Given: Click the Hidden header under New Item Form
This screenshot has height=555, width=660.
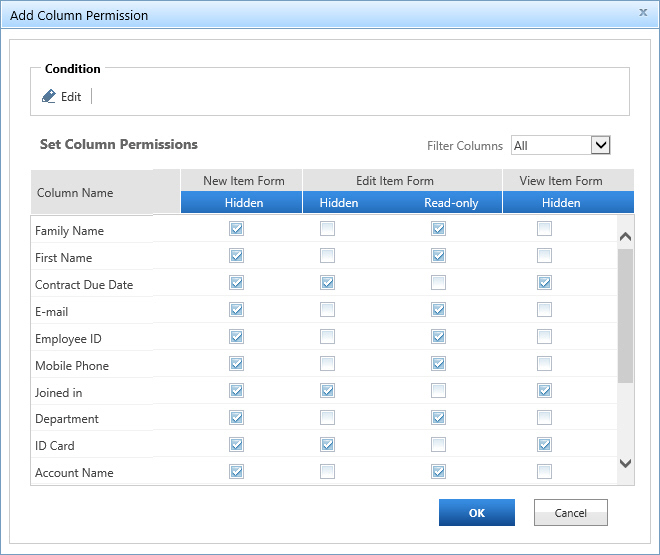Looking at the screenshot, I should click(x=243, y=203).
